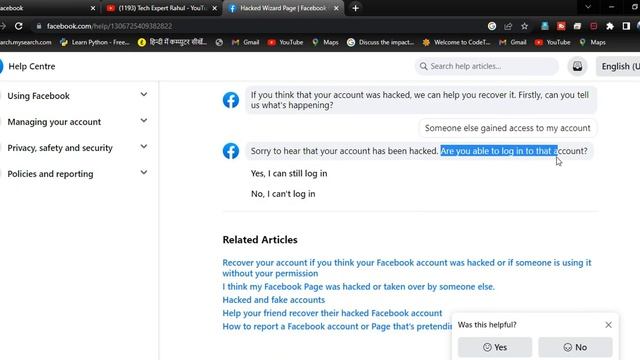The height and width of the screenshot is (360, 640).
Task: Expand the Policies and reporting section
Action: pyautogui.click(x=78, y=173)
